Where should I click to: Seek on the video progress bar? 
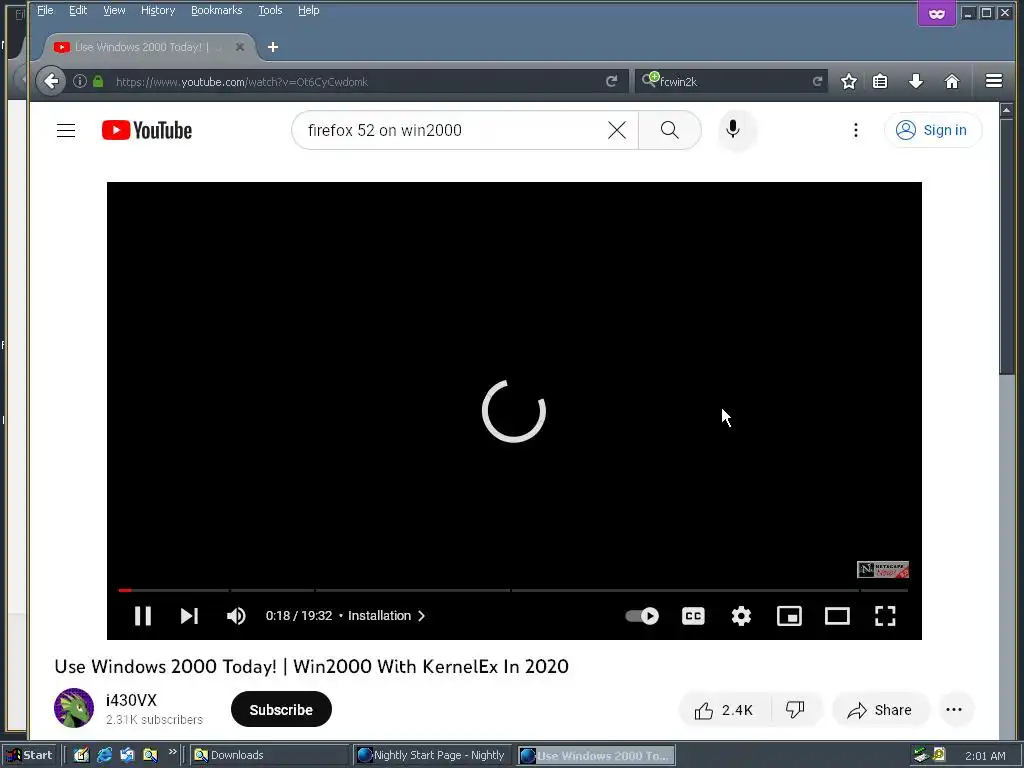pos(513,590)
